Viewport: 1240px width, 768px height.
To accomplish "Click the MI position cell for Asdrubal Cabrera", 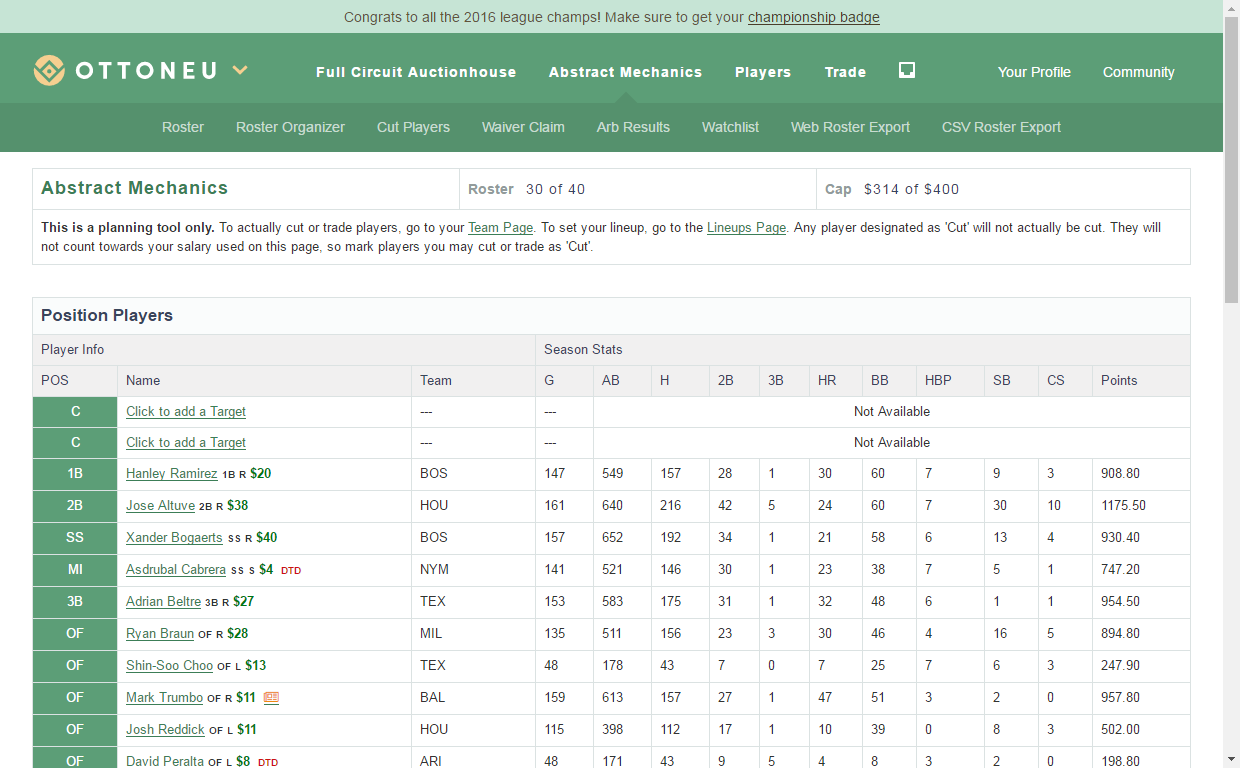I will point(75,570).
